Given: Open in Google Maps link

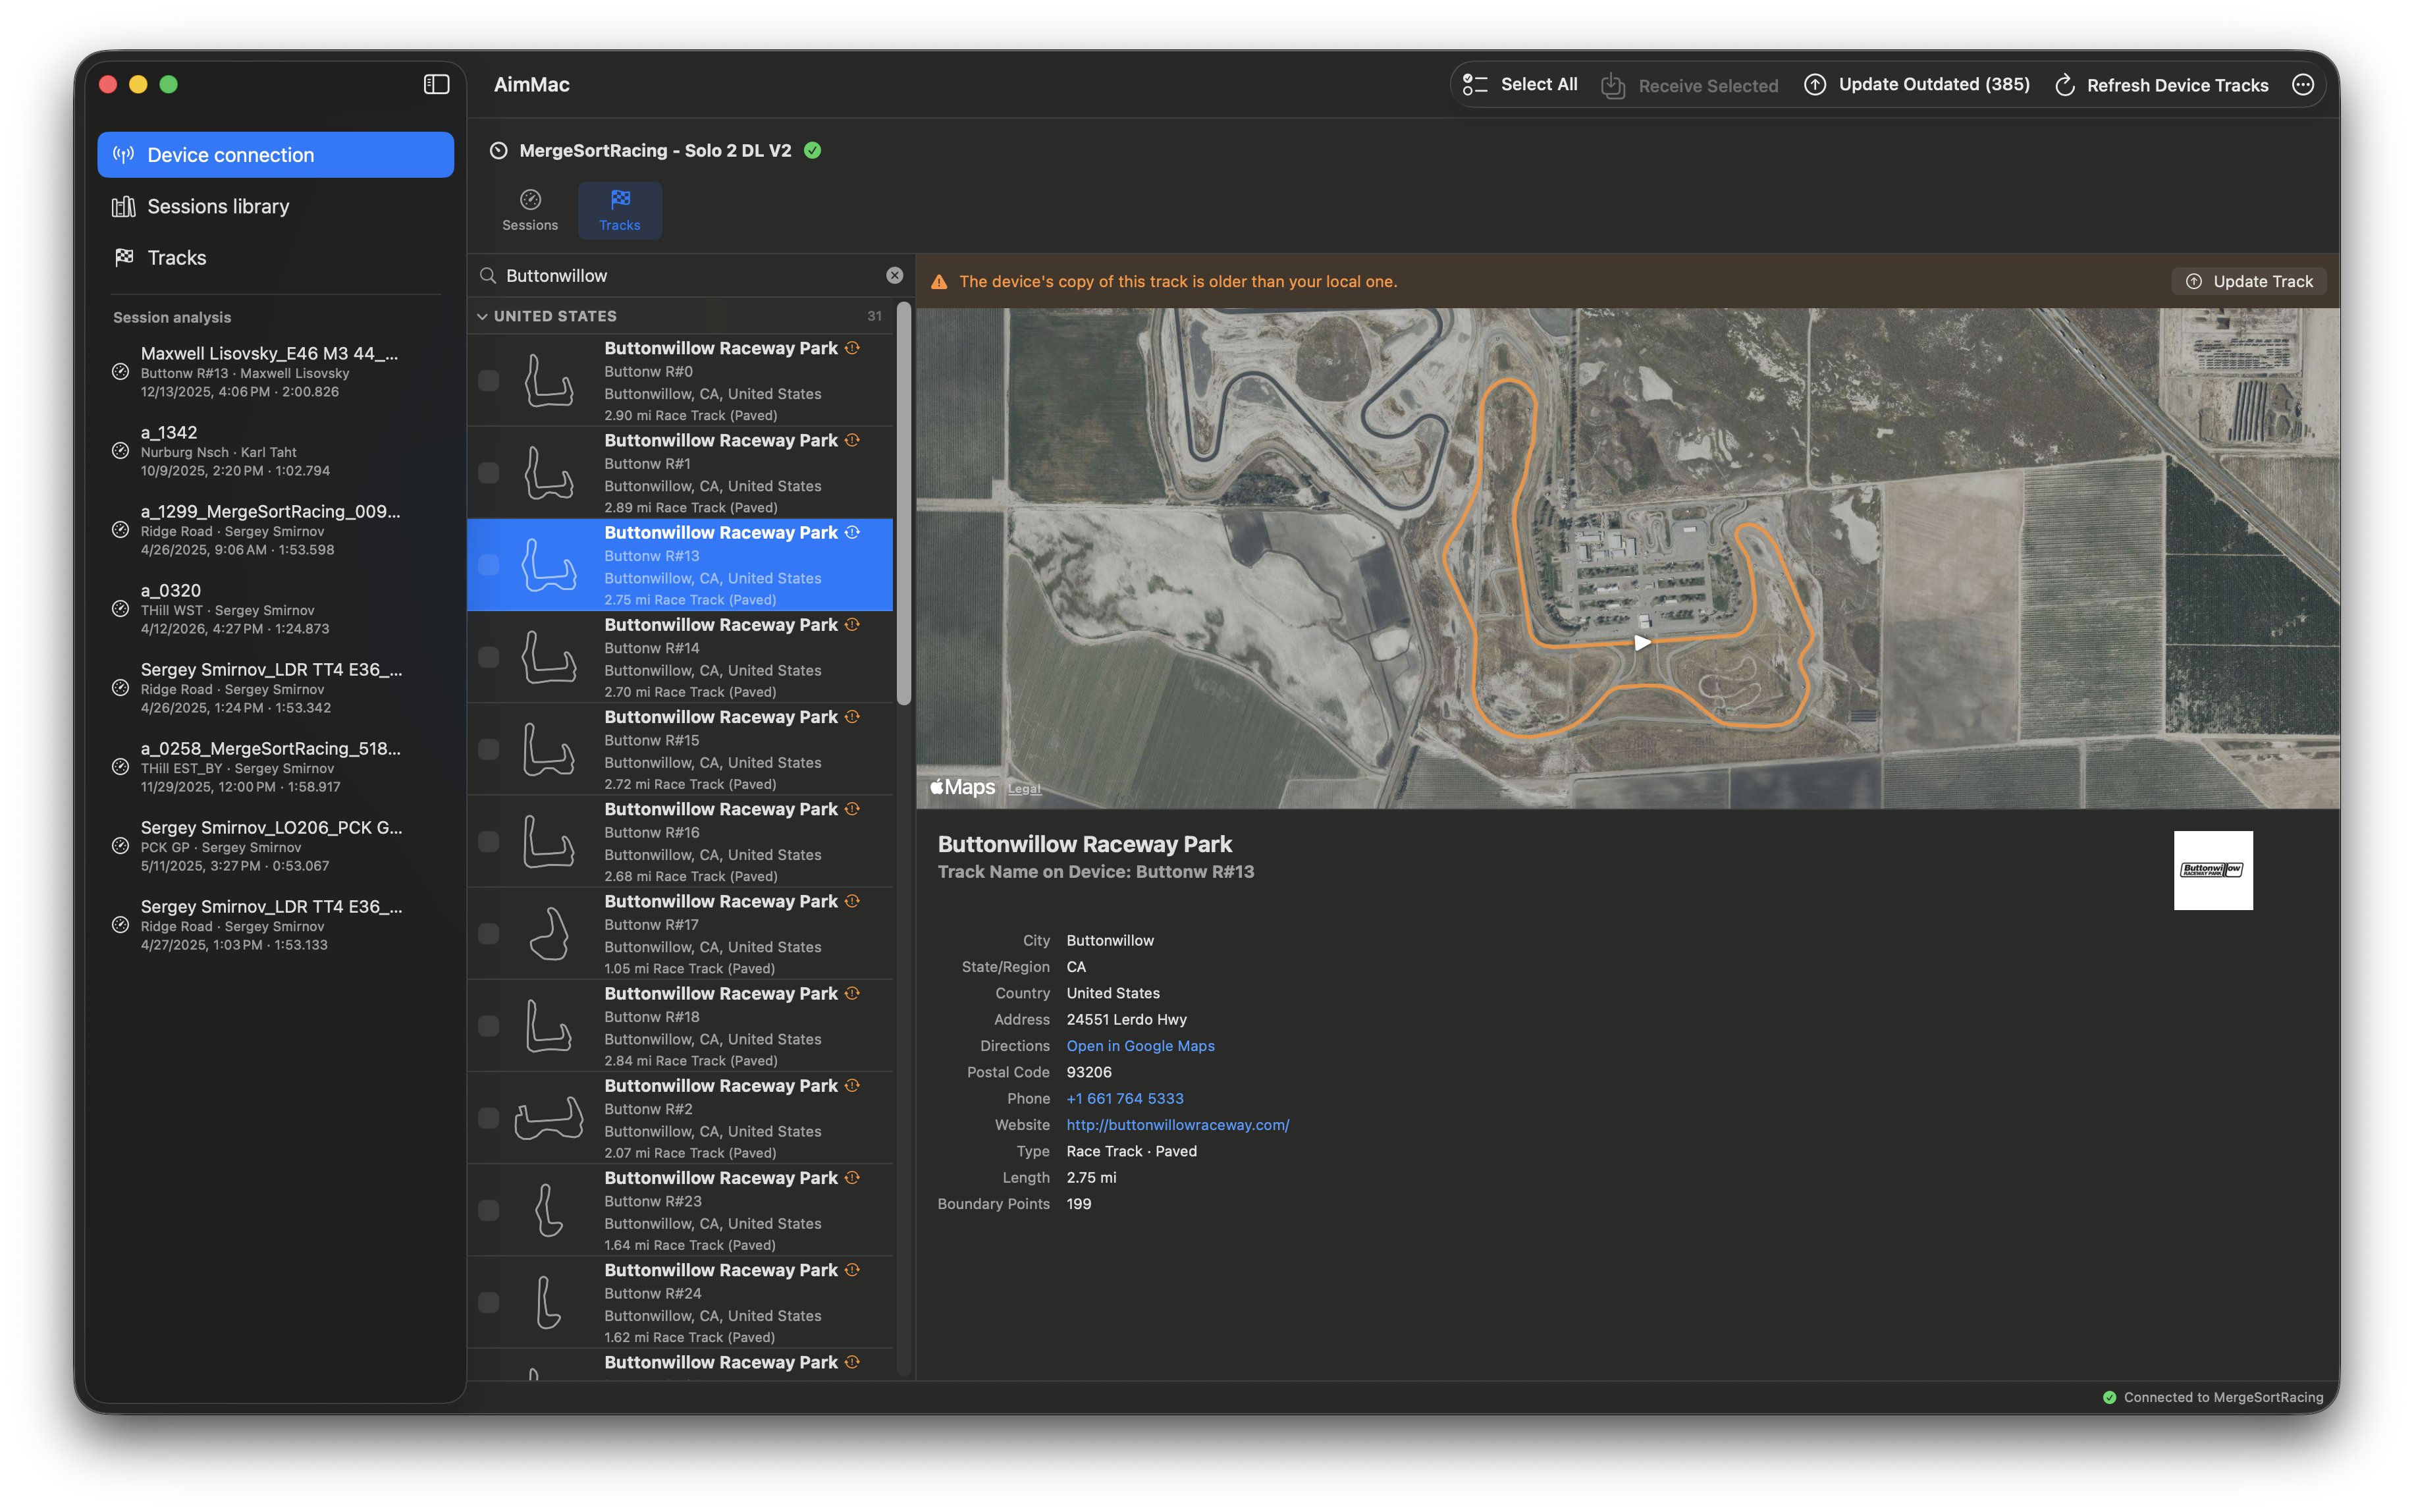Looking at the screenshot, I should coord(1140,1046).
